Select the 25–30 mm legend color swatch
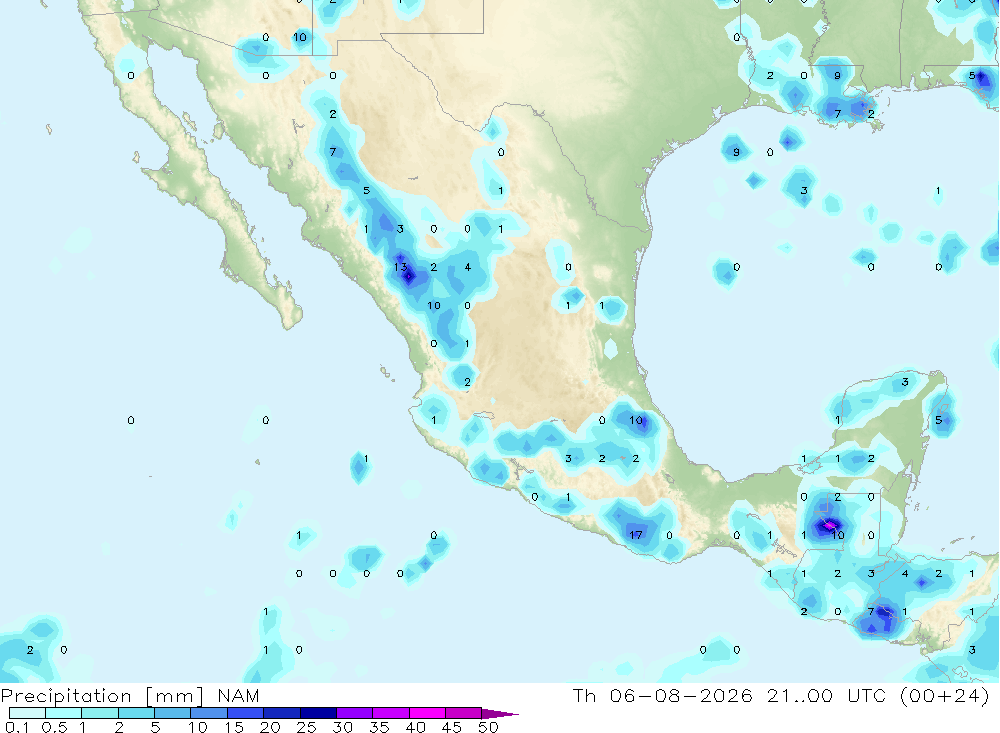 click(x=318, y=713)
